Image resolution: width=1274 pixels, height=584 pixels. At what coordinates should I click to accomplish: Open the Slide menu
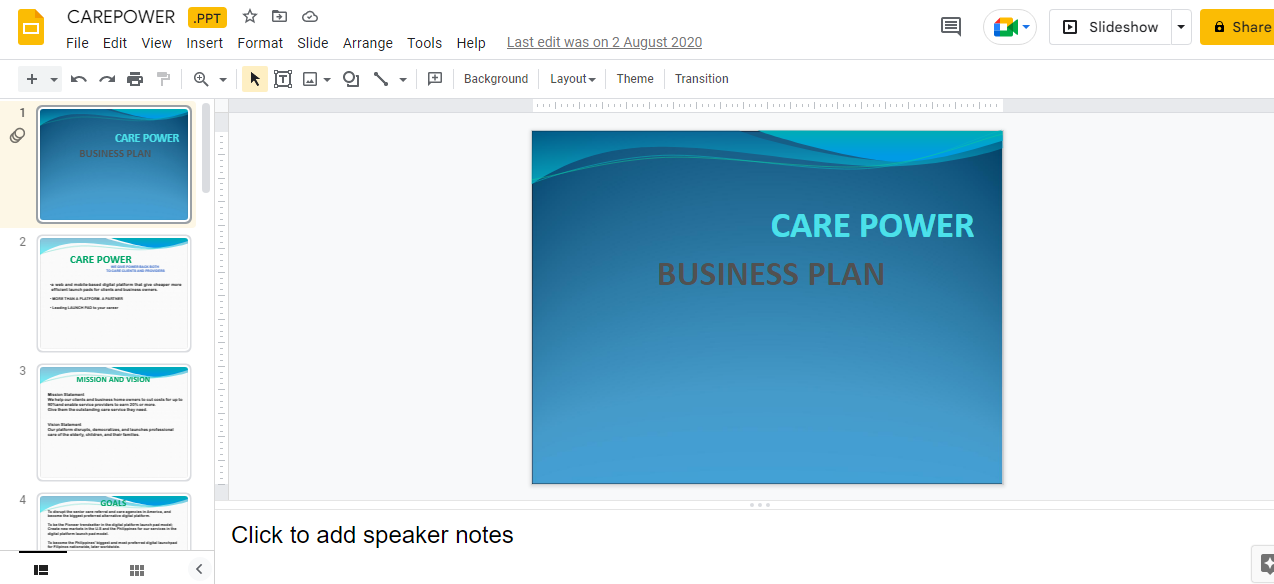pyautogui.click(x=313, y=43)
